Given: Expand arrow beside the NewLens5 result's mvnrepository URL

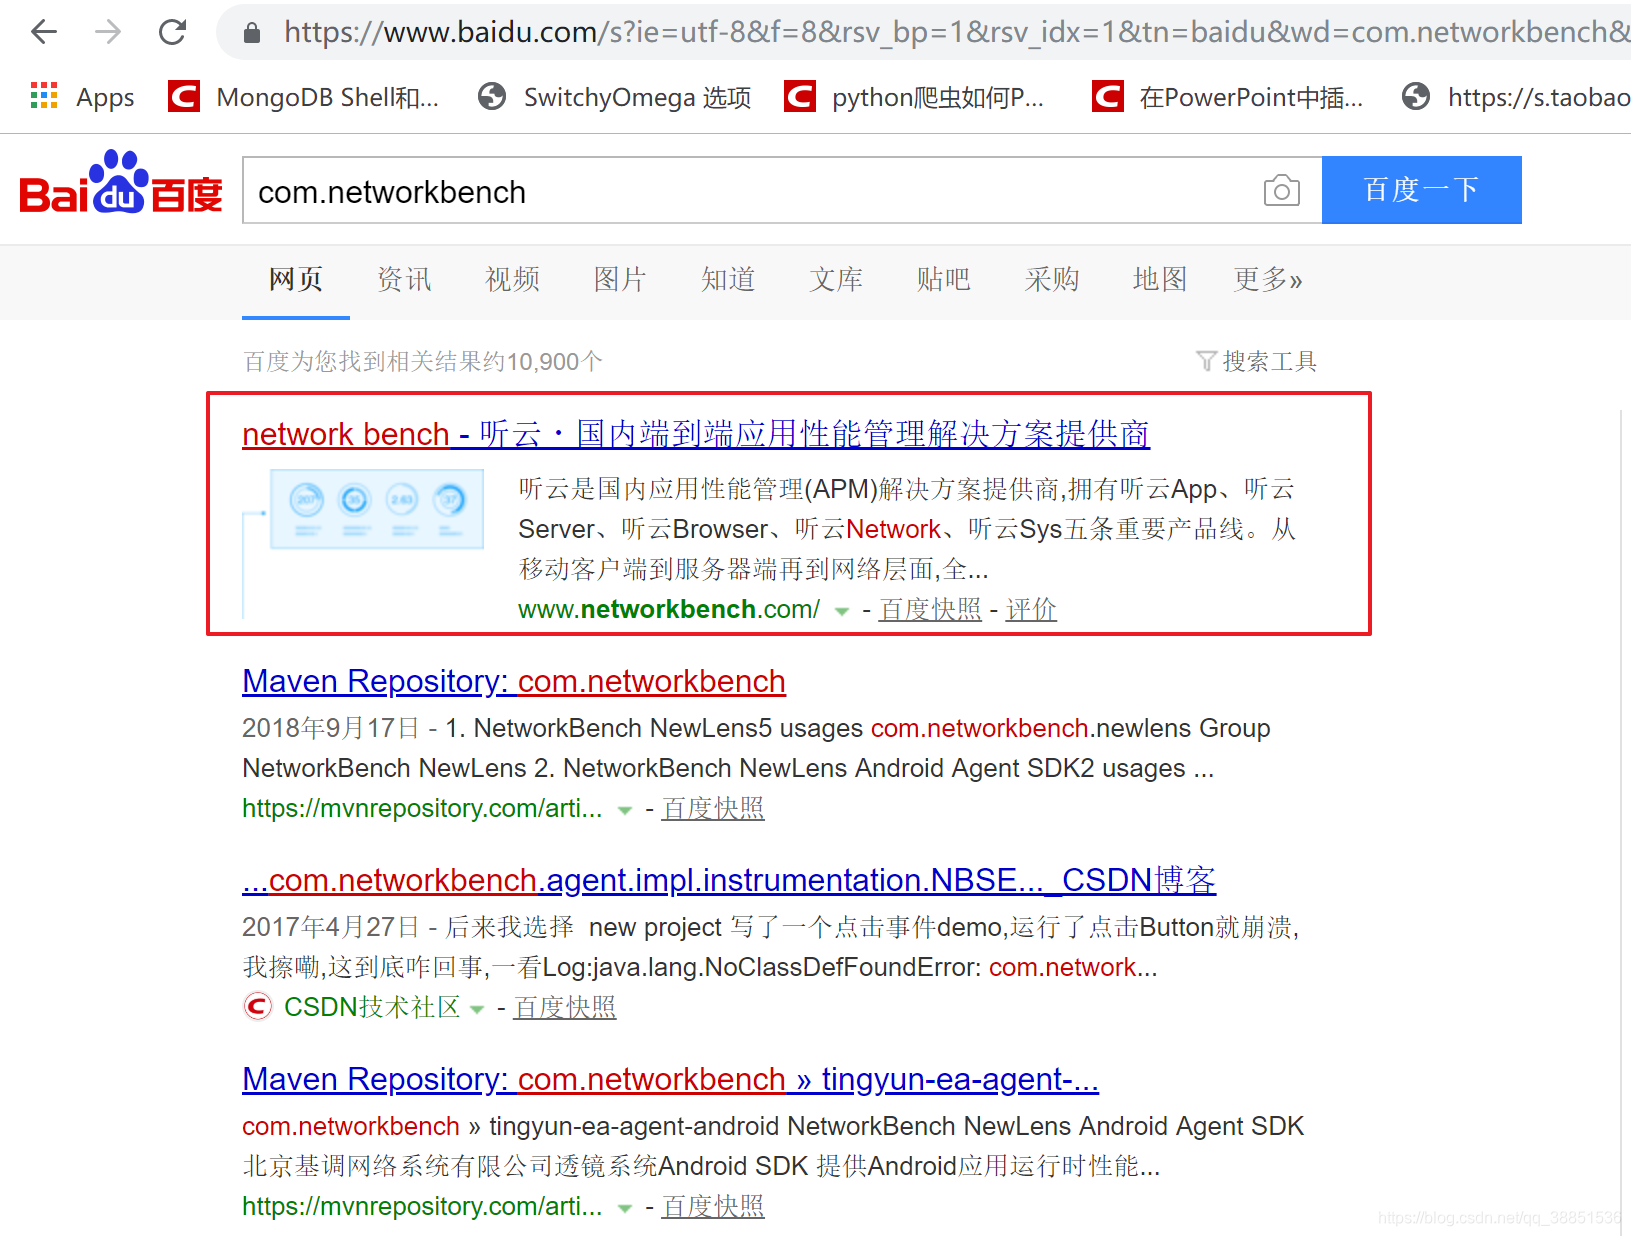Looking at the screenshot, I should click(x=625, y=810).
